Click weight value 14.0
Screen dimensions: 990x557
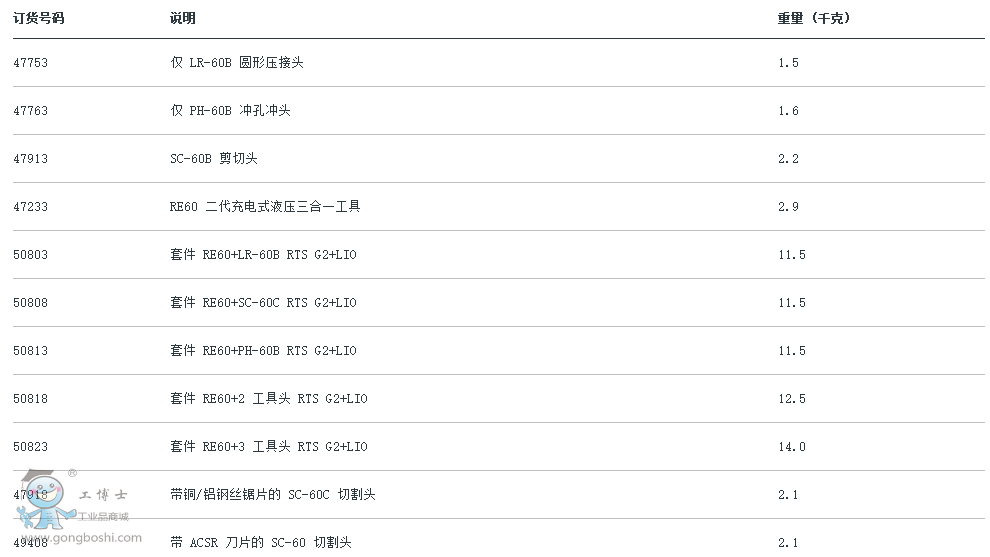792,446
